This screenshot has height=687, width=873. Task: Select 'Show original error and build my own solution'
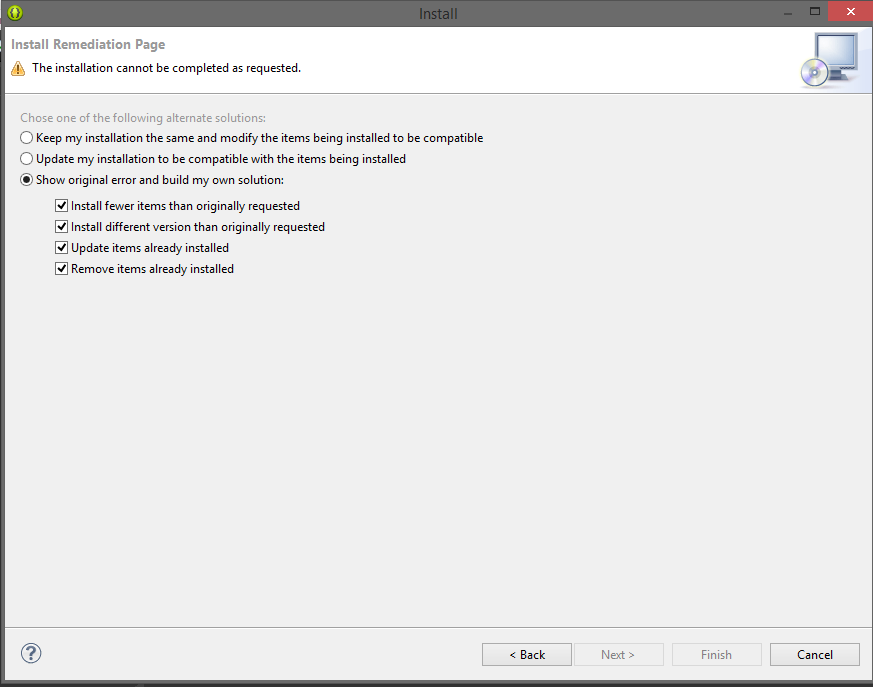tap(27, 180)
